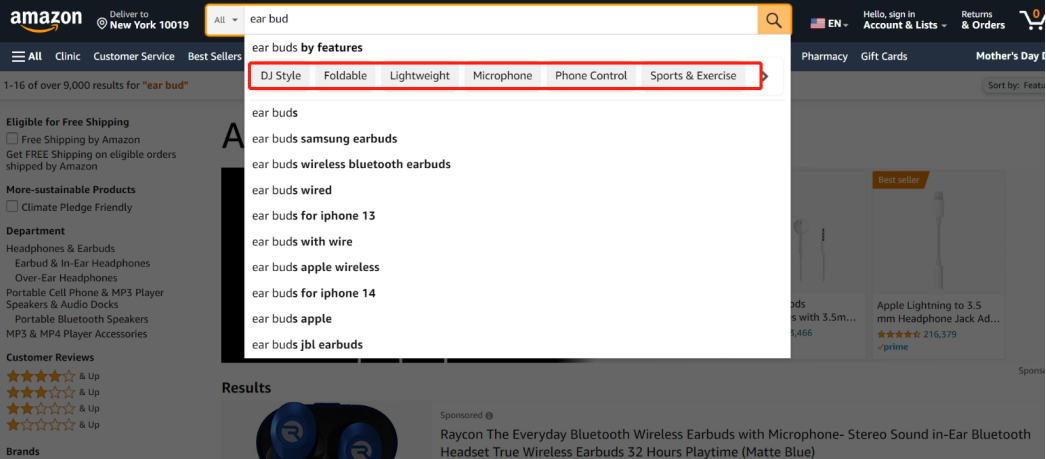The width and height of the screenshot is (1046, 459).
Task: Select suggestion 'ear buds wireless bluetooth earbuds'
Action: (x=351, y=164)
